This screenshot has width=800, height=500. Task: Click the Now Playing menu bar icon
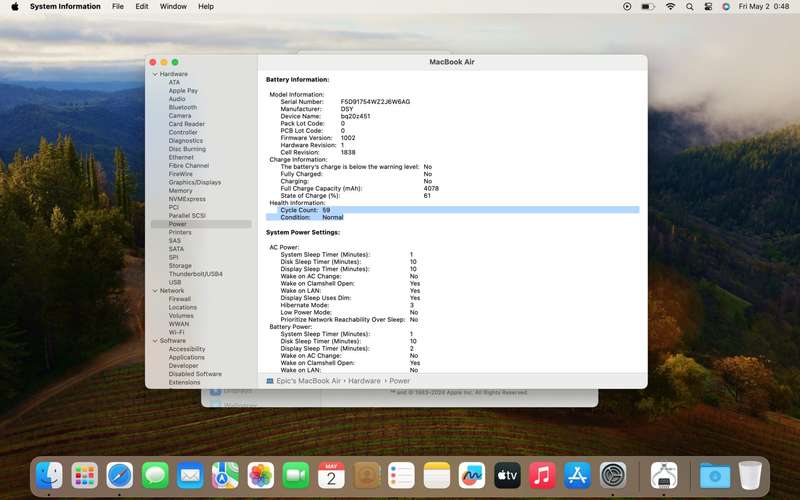point(627,7)
